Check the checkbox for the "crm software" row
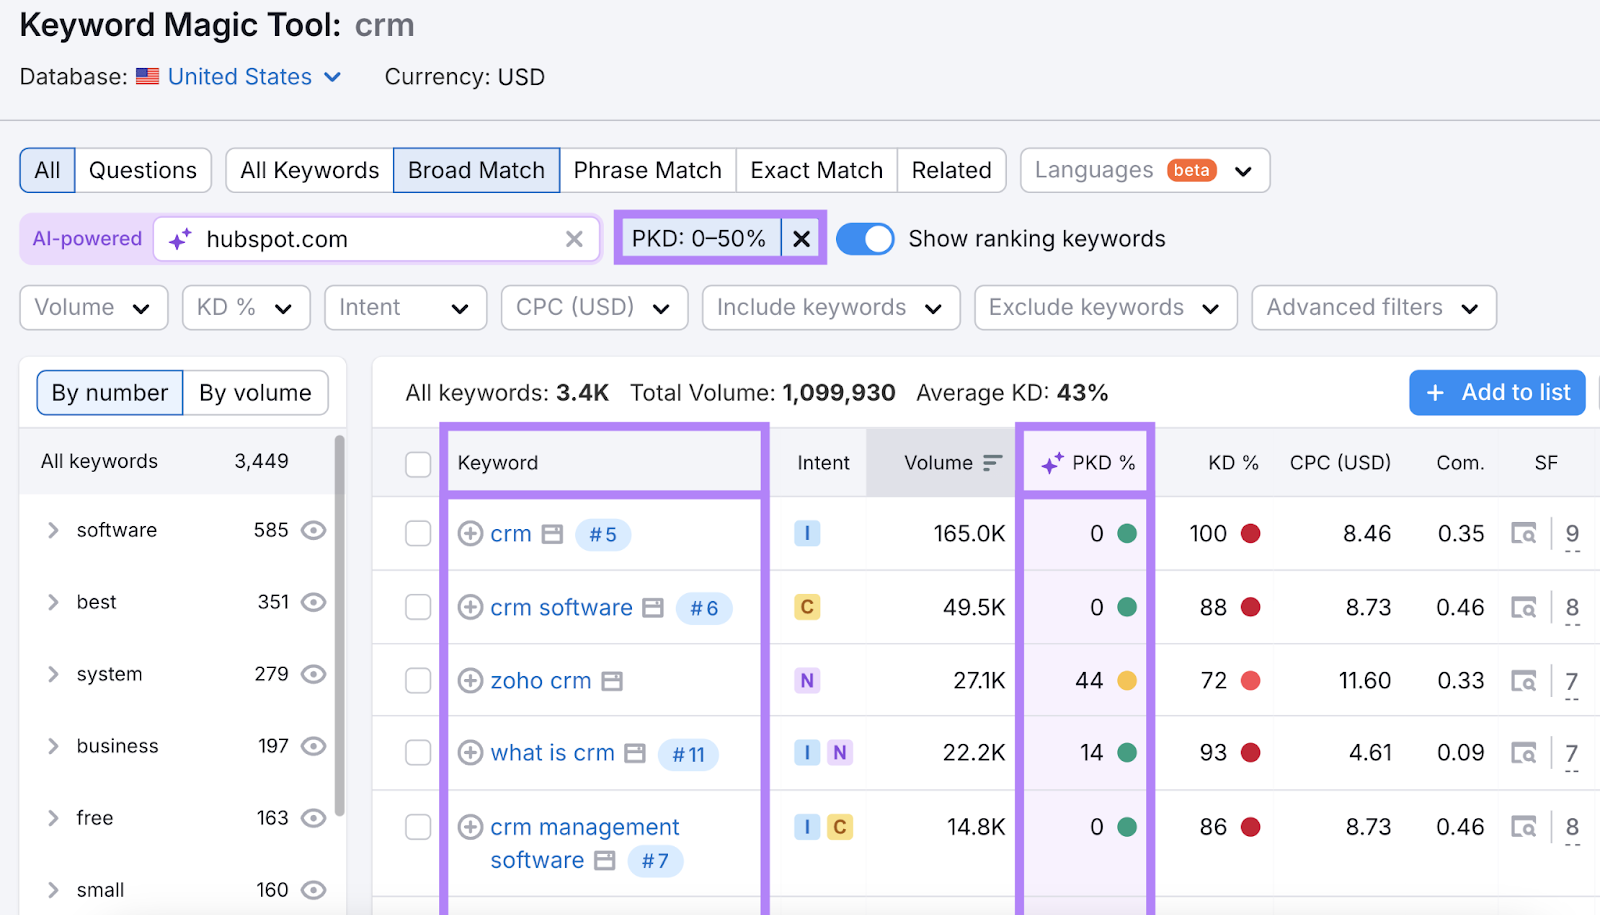The height and width of the screenshot is (915, 1600). coord(418,607)
